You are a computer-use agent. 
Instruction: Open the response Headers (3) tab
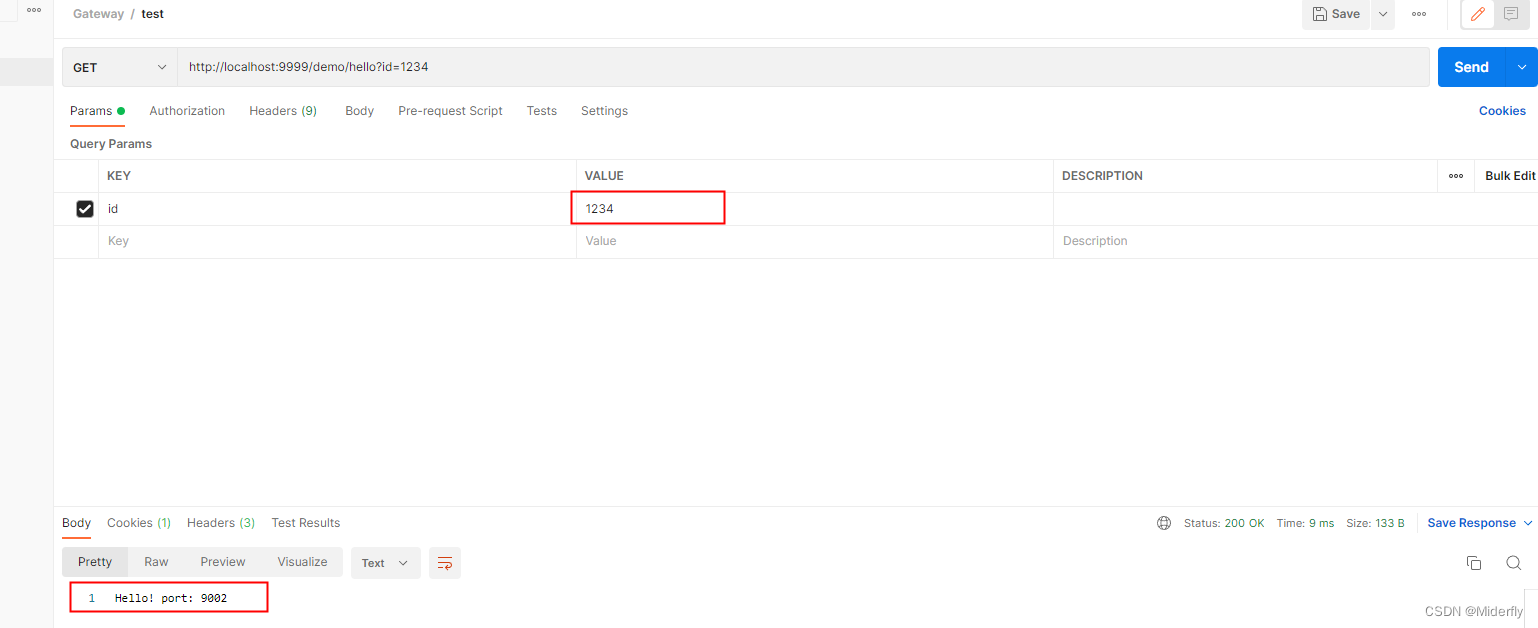coord(221,523)
